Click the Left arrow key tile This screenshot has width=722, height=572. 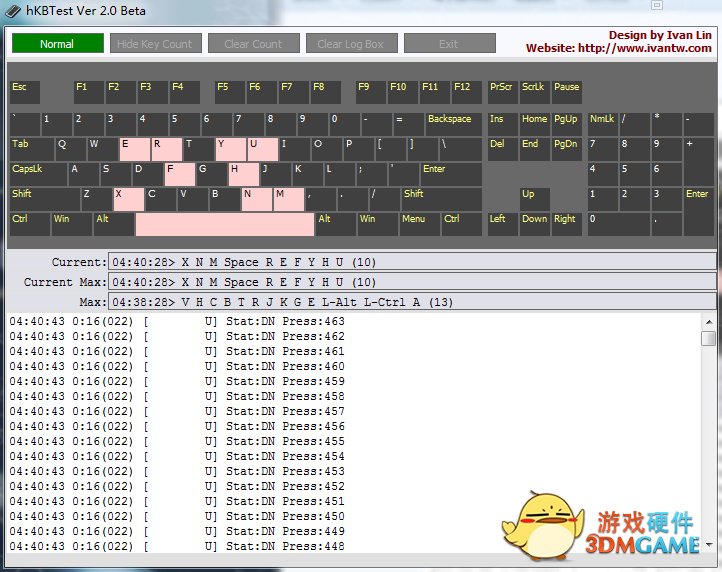click(x=503, y=224)
